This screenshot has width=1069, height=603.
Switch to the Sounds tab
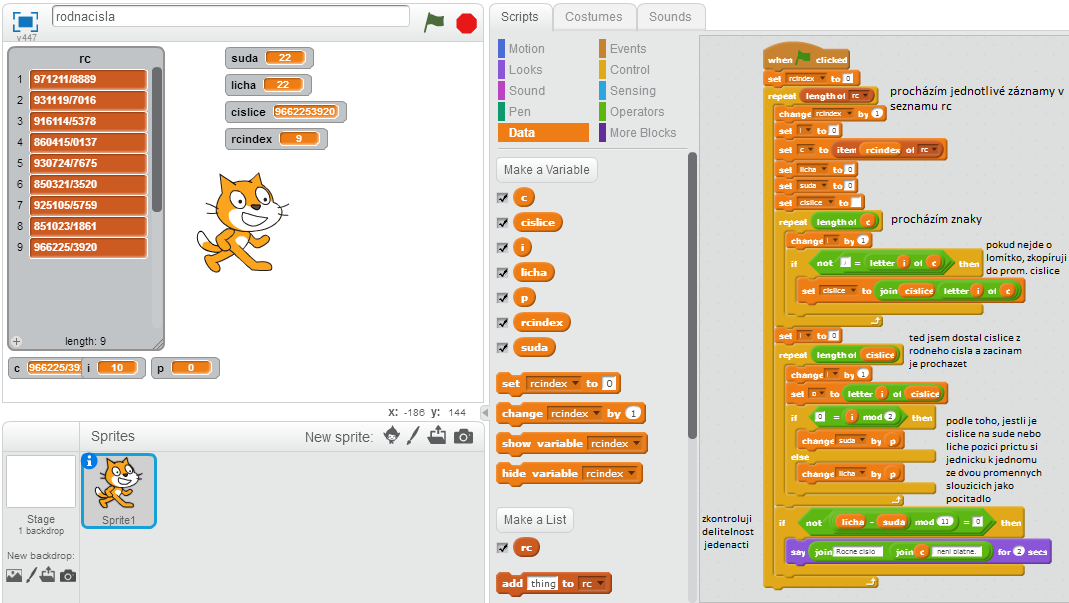pos(670,17)
